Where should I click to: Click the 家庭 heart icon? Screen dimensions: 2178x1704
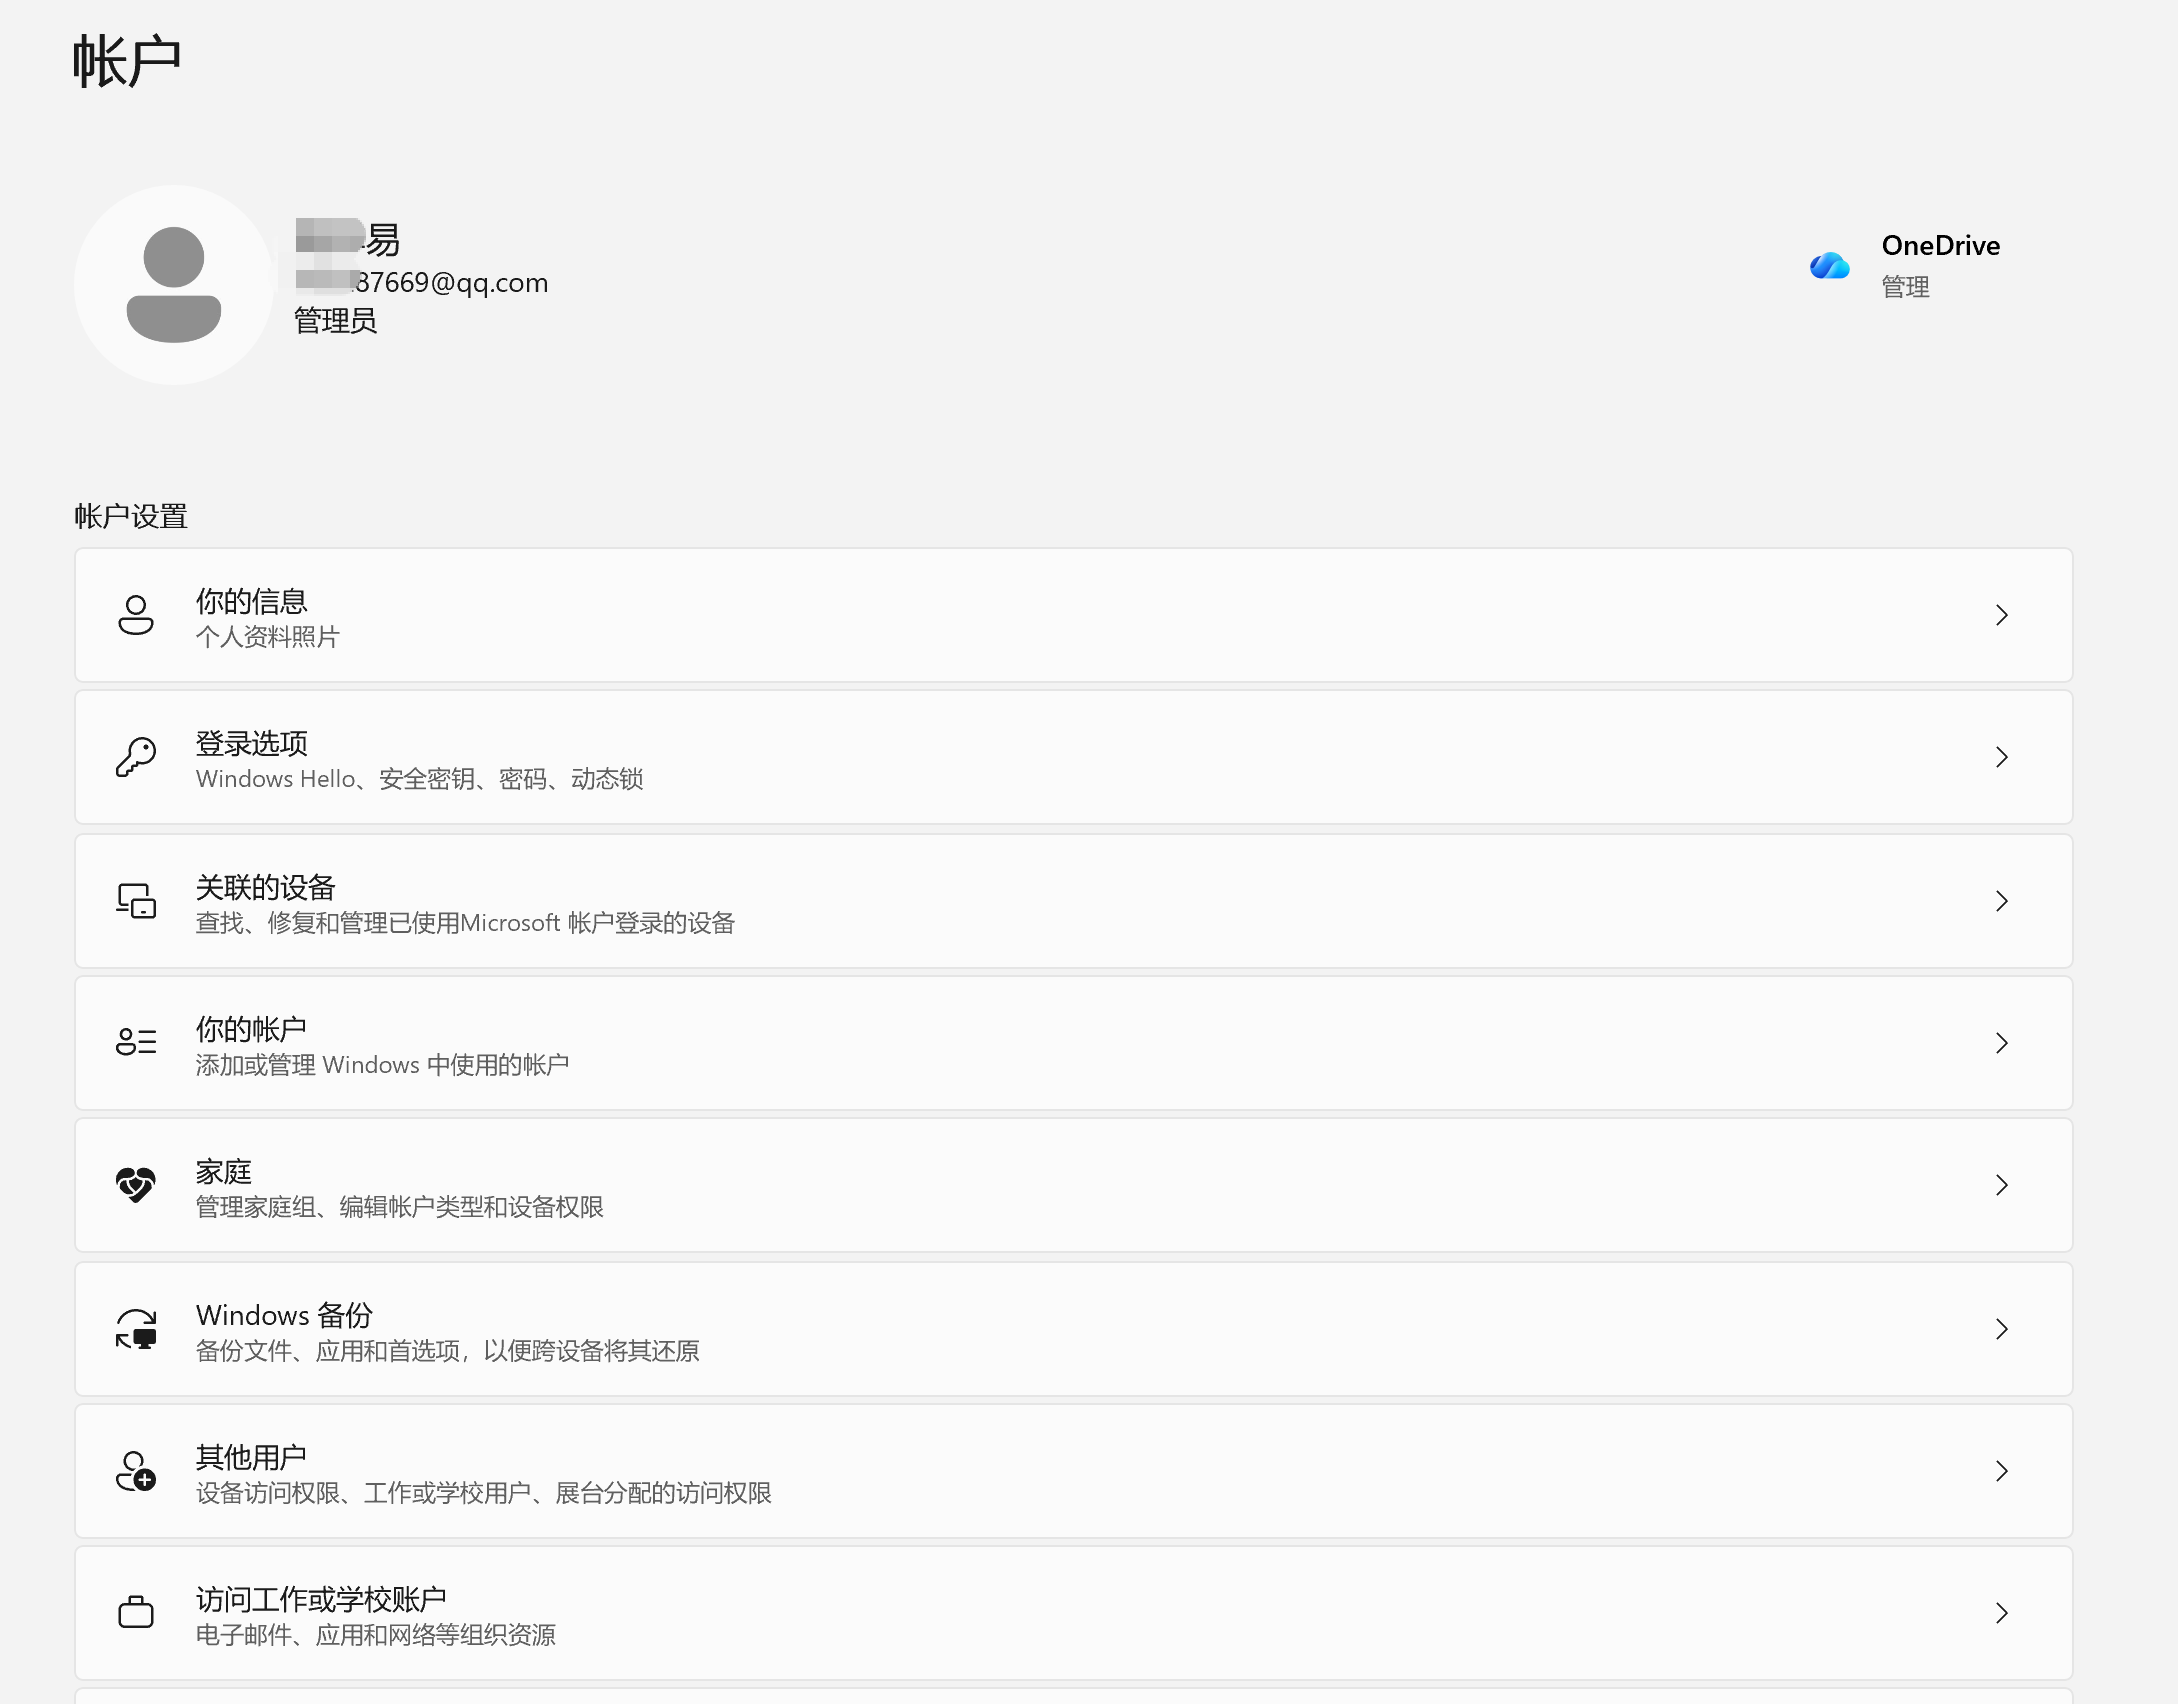(136, 1185)
